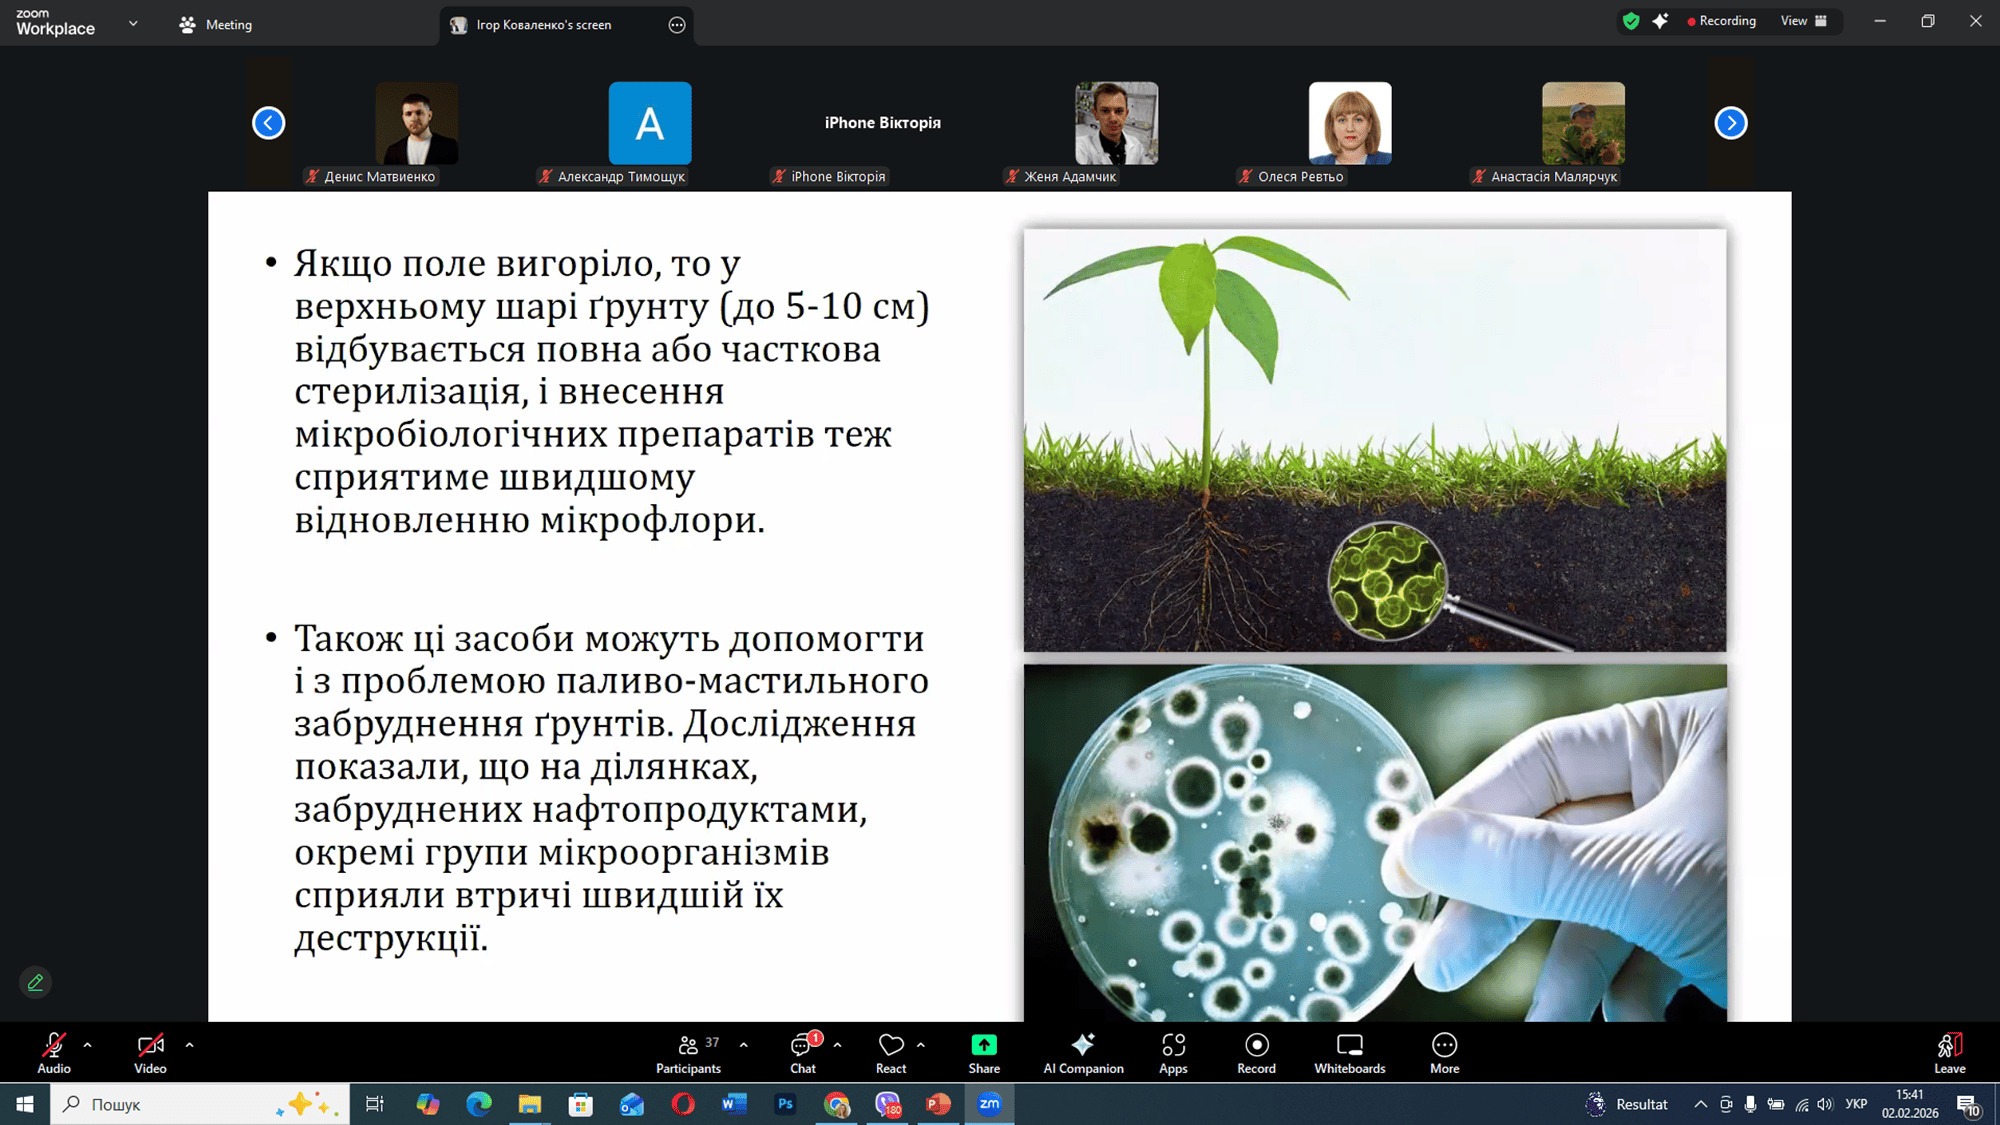
Task: Expand video settings arrow beside Video
Action: tap(189, 1045)
